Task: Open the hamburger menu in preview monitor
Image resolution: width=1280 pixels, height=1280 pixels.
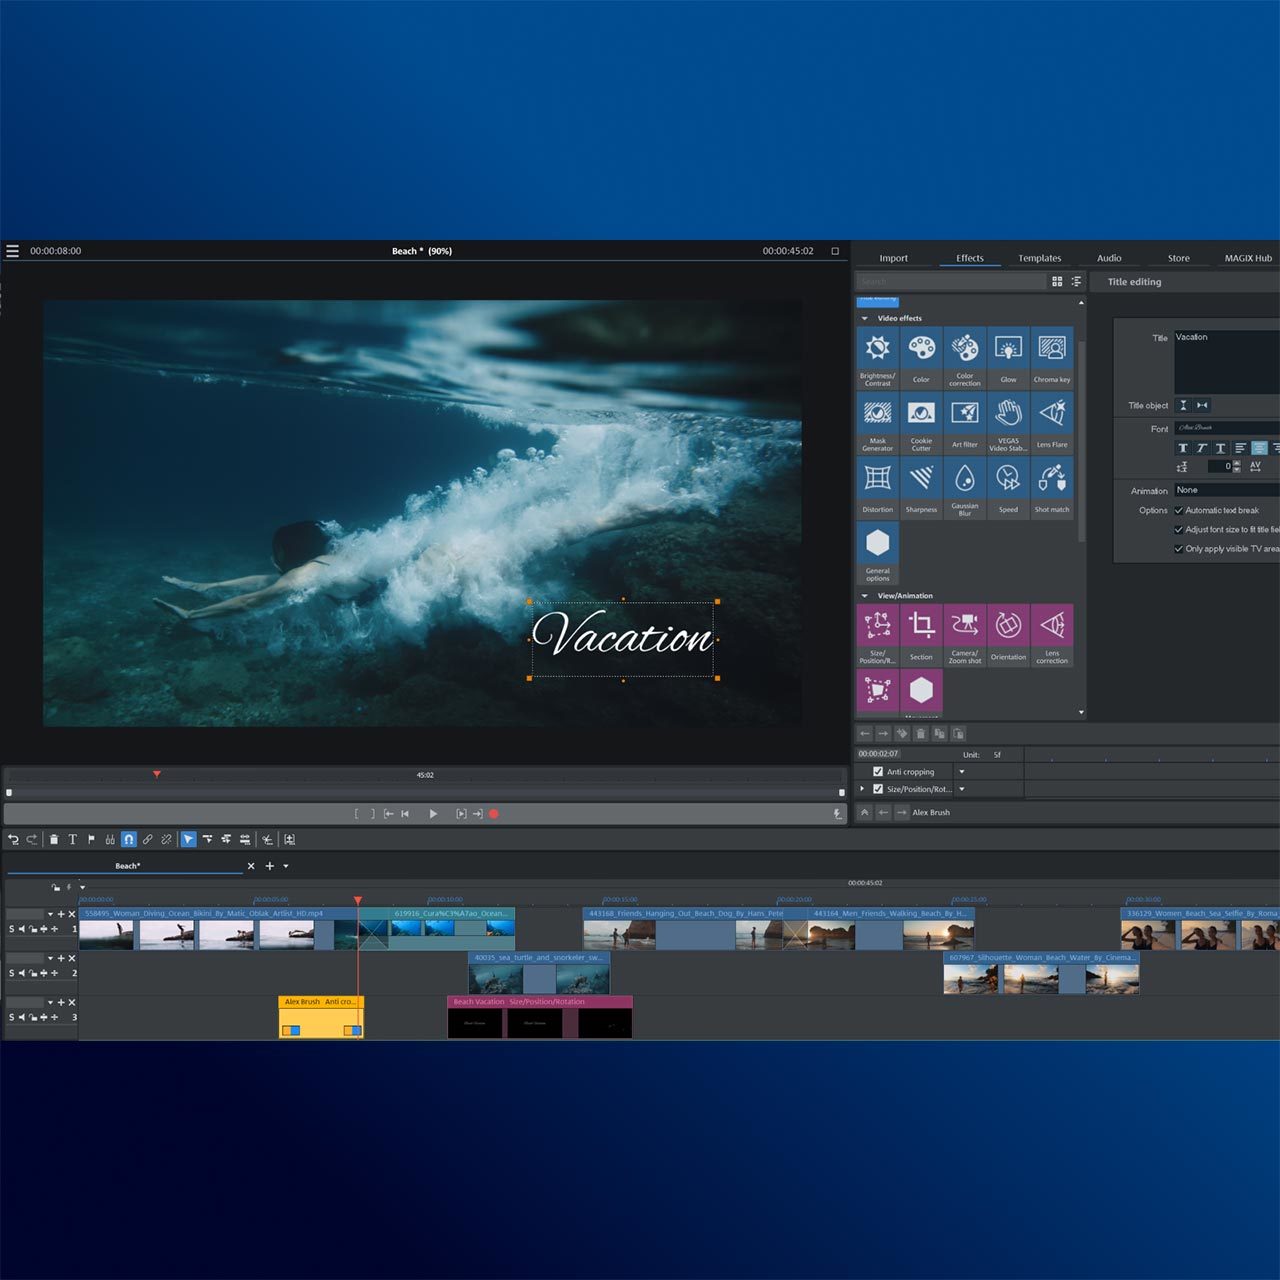Action: [x=12, y=251]
